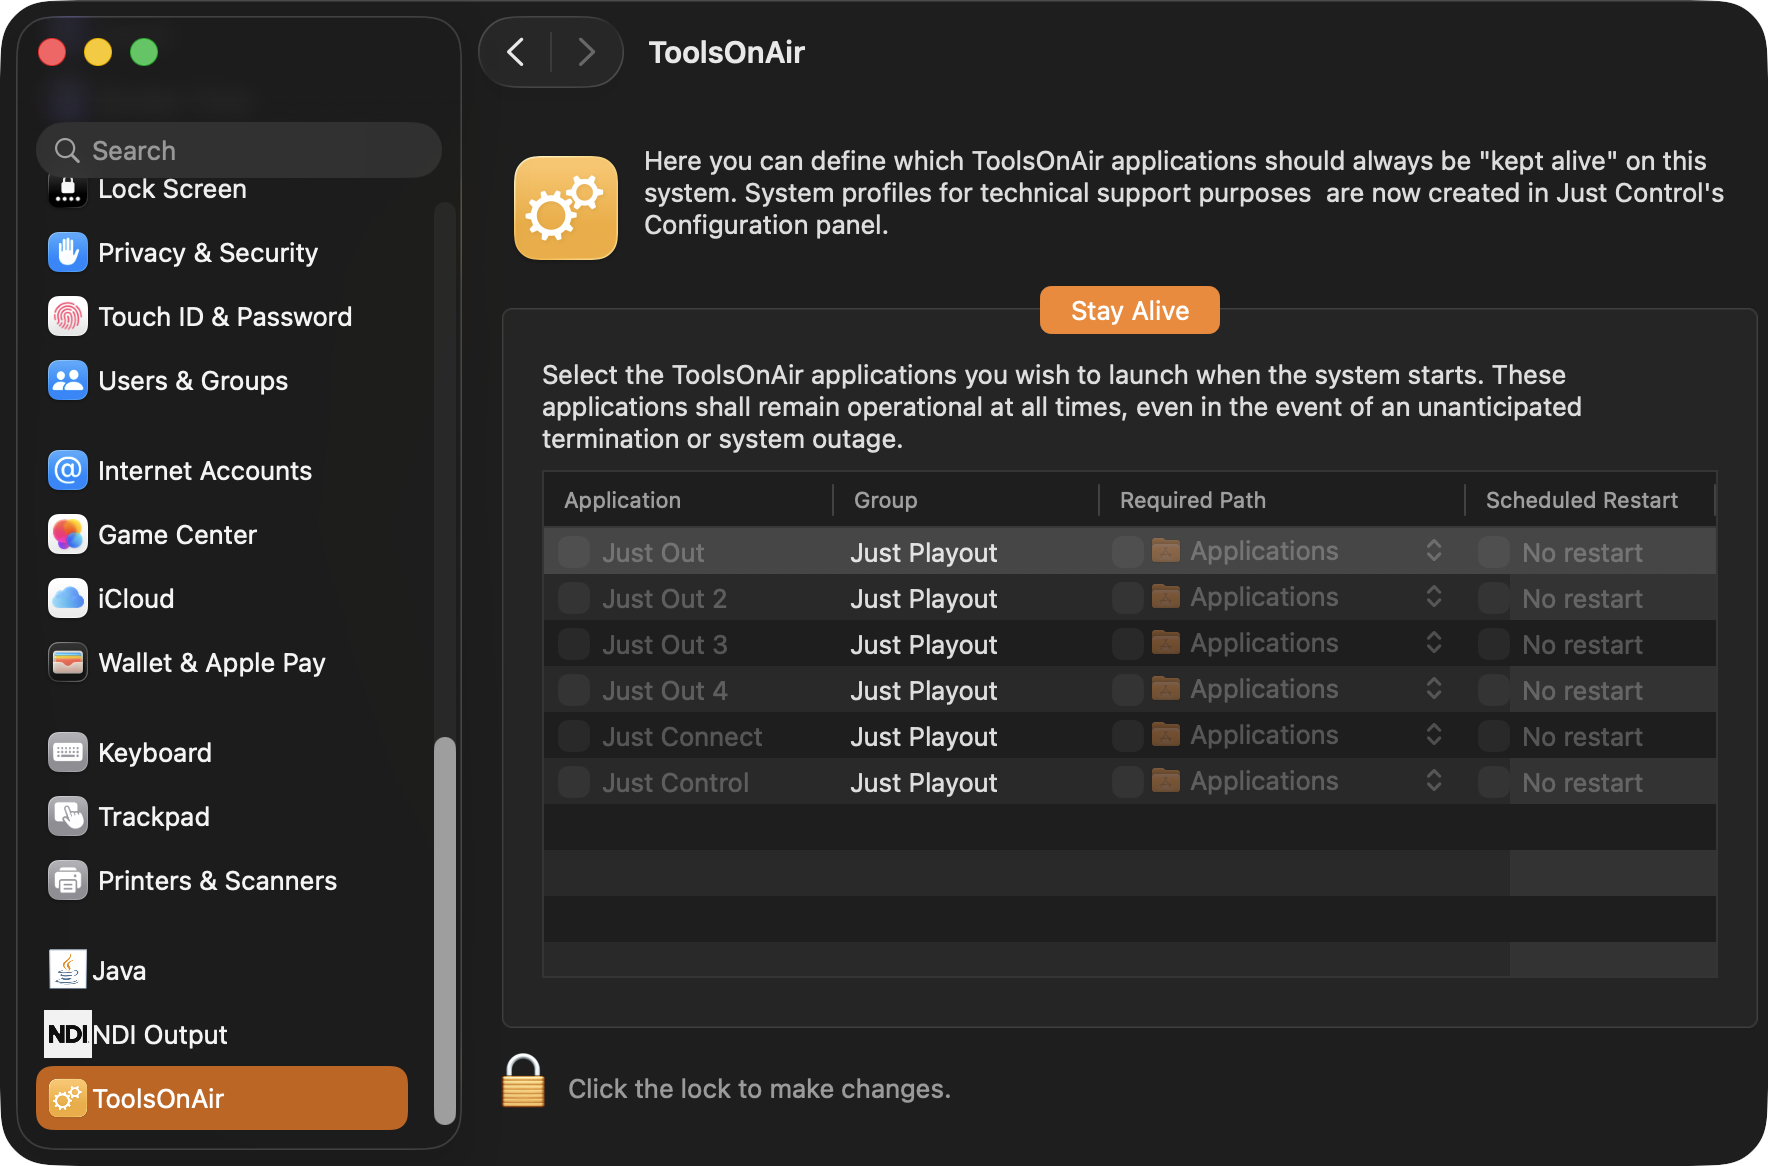Toggle Scheduled Restart checkbox for Just Control

tap(1494, 782)
